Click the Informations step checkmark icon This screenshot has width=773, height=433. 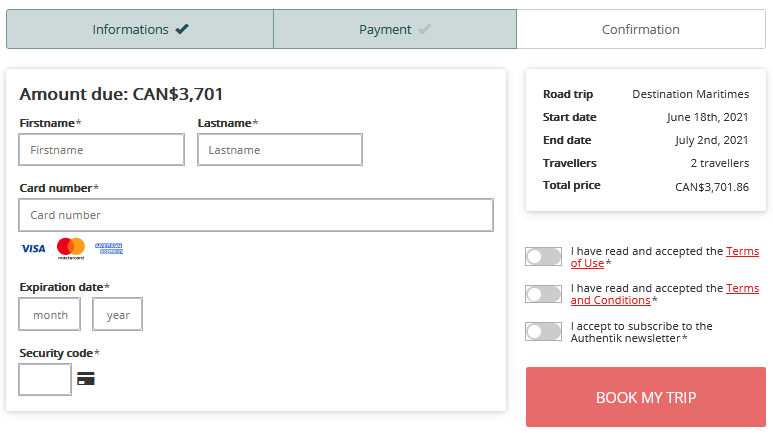click(x=182, y=29)
